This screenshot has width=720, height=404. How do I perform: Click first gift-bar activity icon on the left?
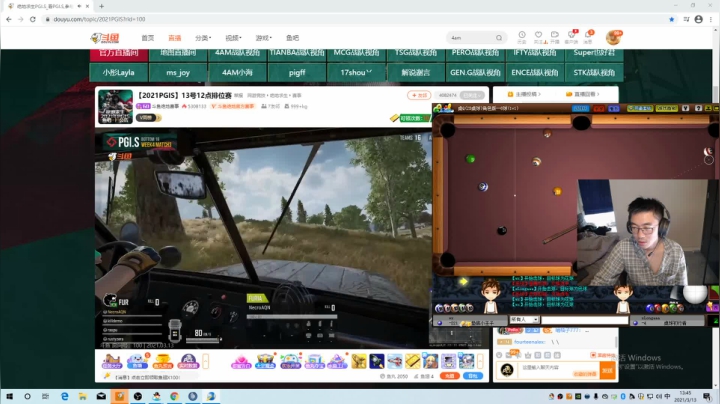click(111, 361)
